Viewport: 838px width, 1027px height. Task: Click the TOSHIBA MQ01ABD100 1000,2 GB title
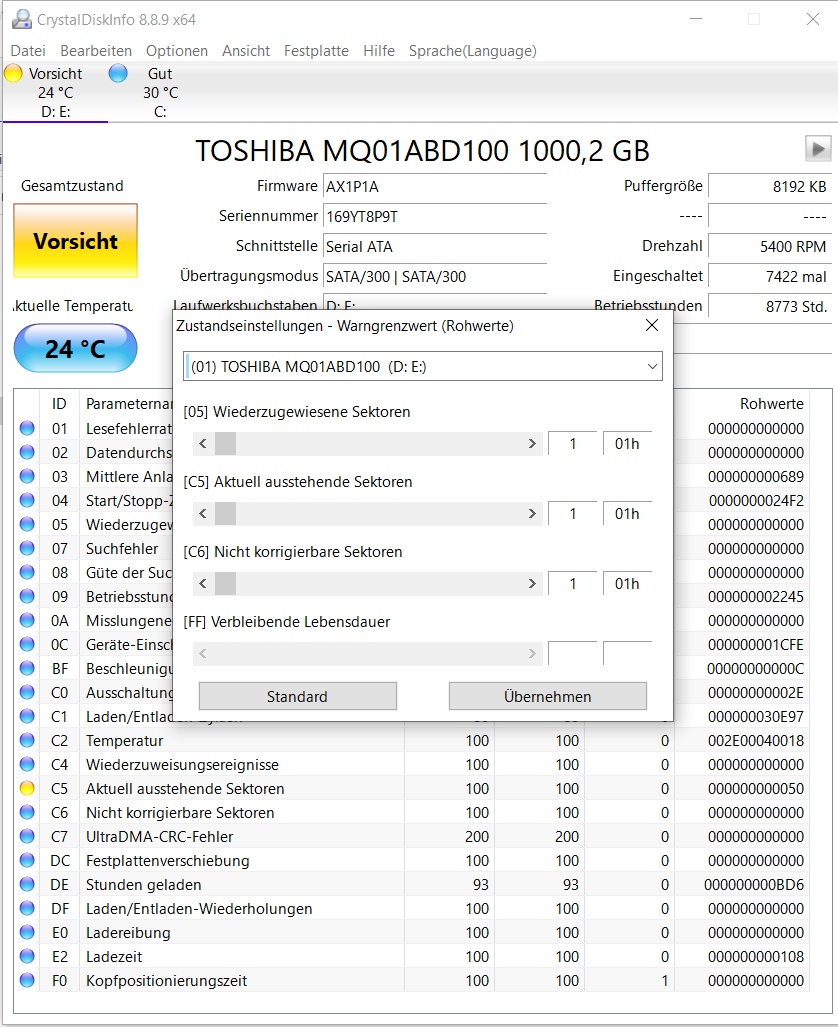[422, 151]
